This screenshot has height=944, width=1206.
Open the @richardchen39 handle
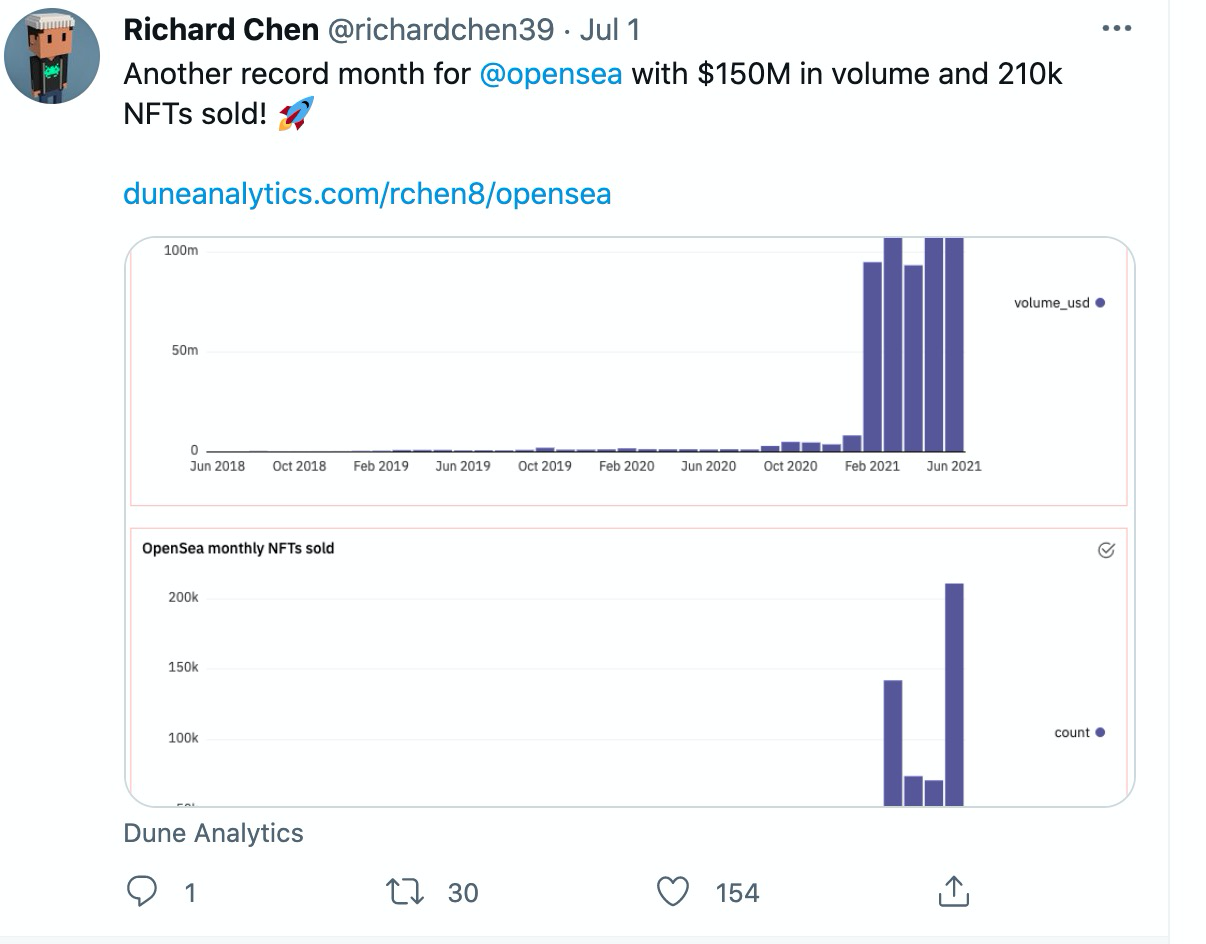point(440,30)
